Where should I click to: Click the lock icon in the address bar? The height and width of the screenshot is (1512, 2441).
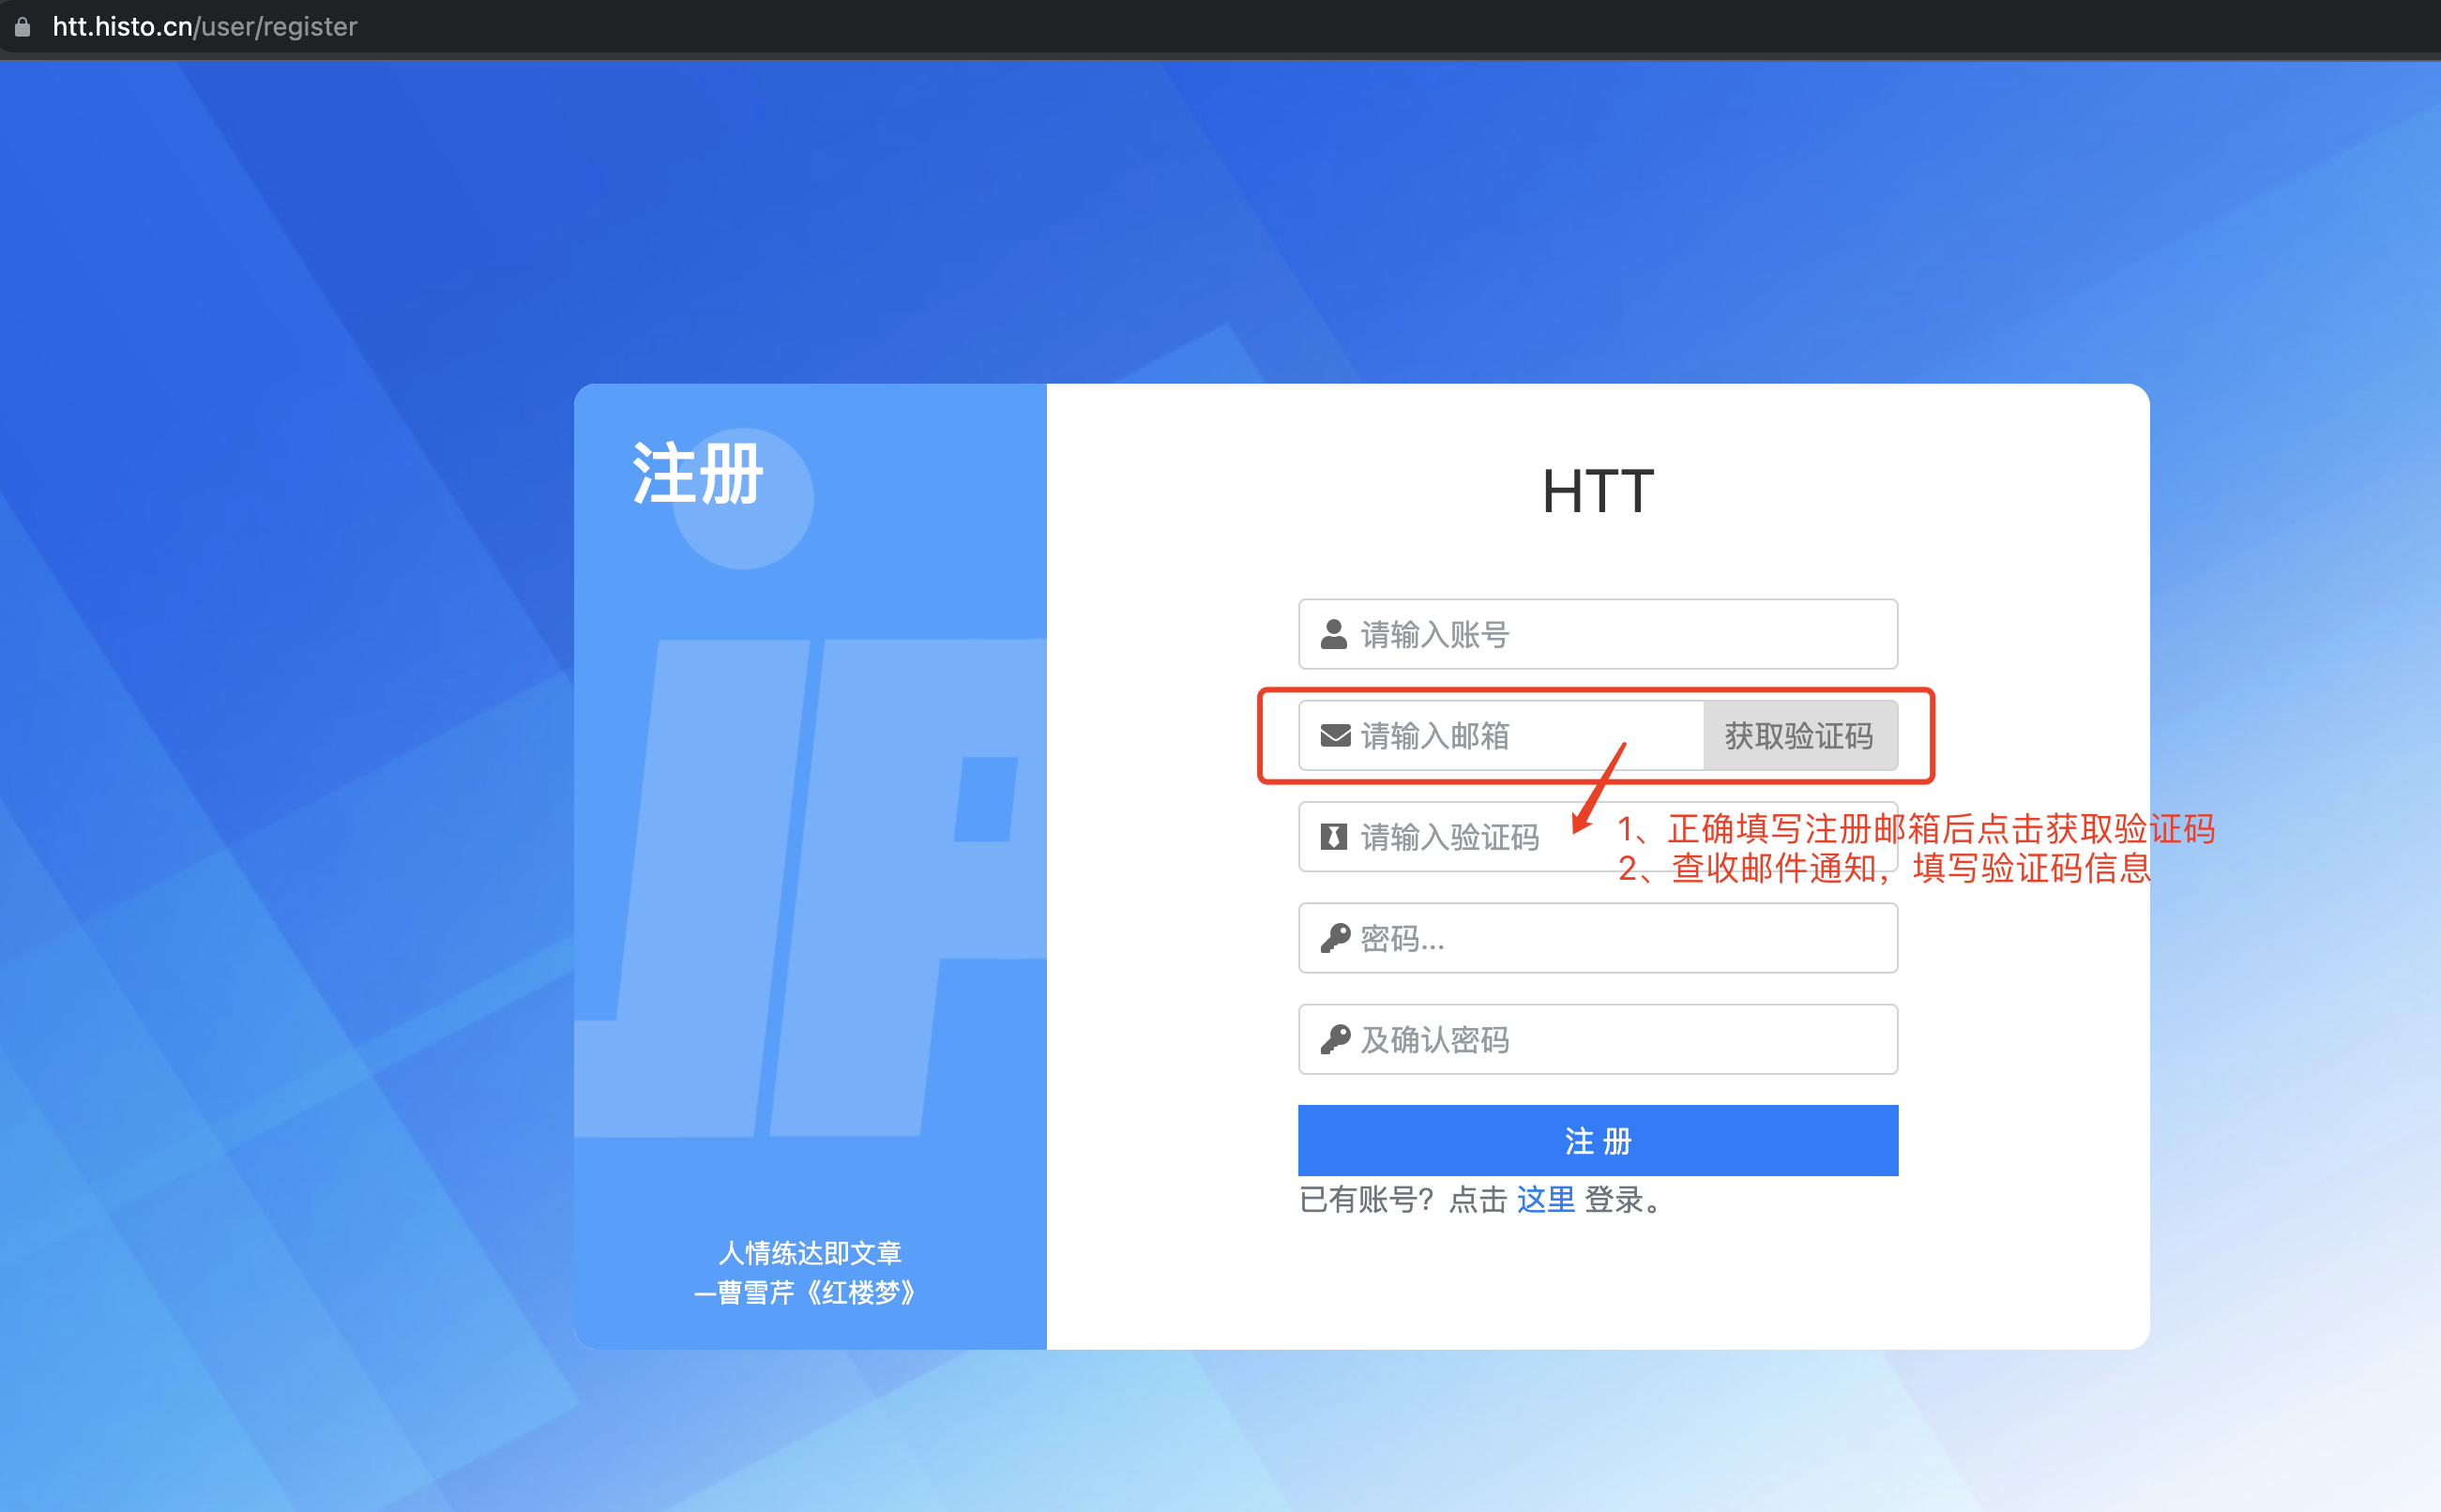click(22, 26)
